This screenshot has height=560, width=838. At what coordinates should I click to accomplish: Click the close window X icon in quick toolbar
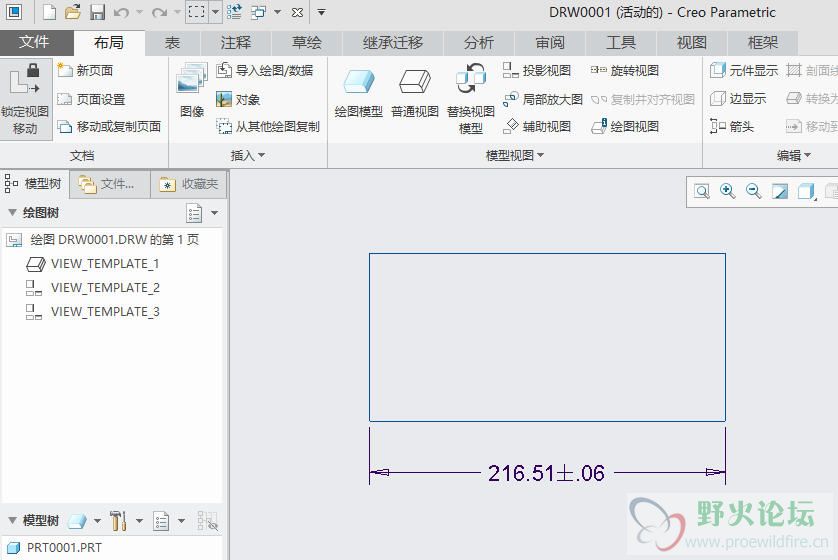click(x=298, y=12)
